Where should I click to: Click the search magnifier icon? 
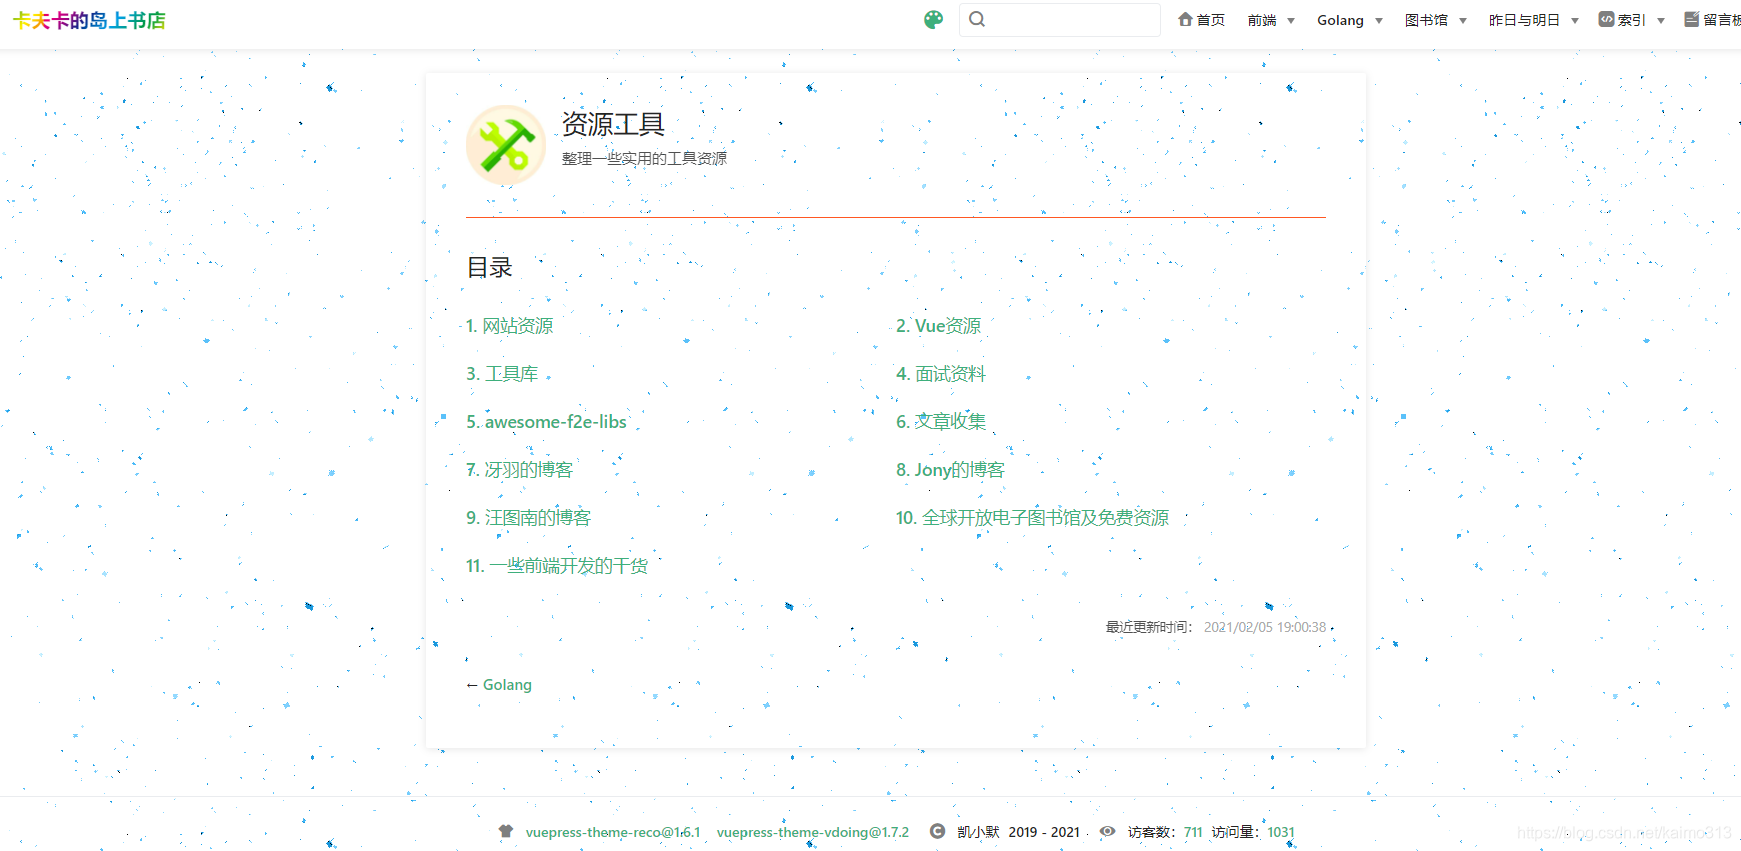click(x=977, y=19)
